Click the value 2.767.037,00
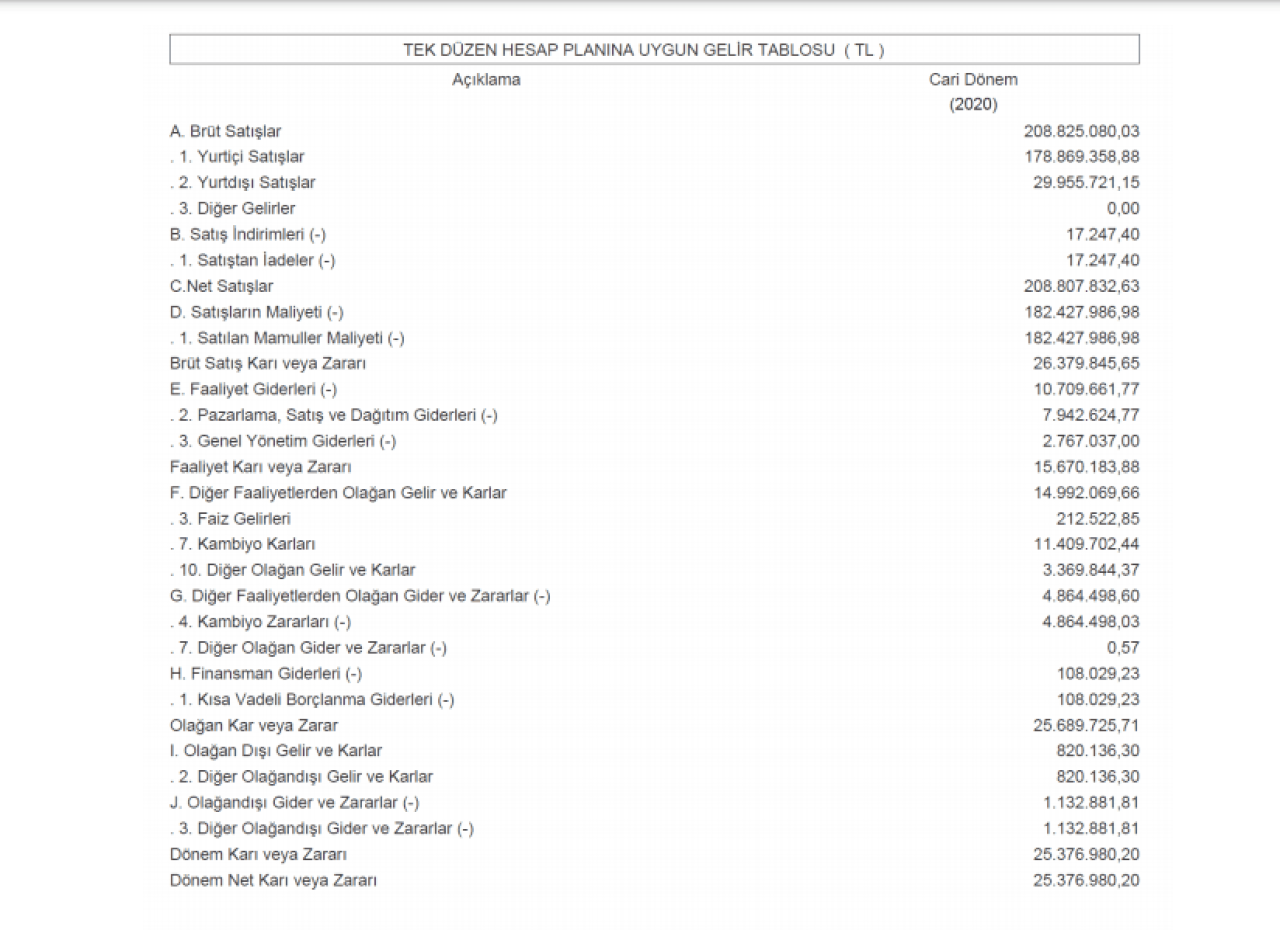This screenshot has width=1280, height=930. click(x=1091, y=441)
